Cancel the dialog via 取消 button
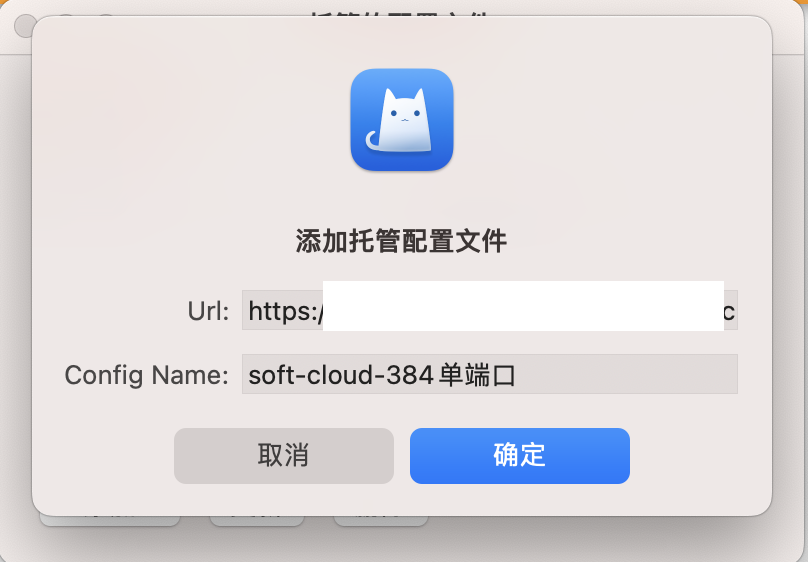Image resolution: width=808 pixels, height=562 pixels. 284,455
